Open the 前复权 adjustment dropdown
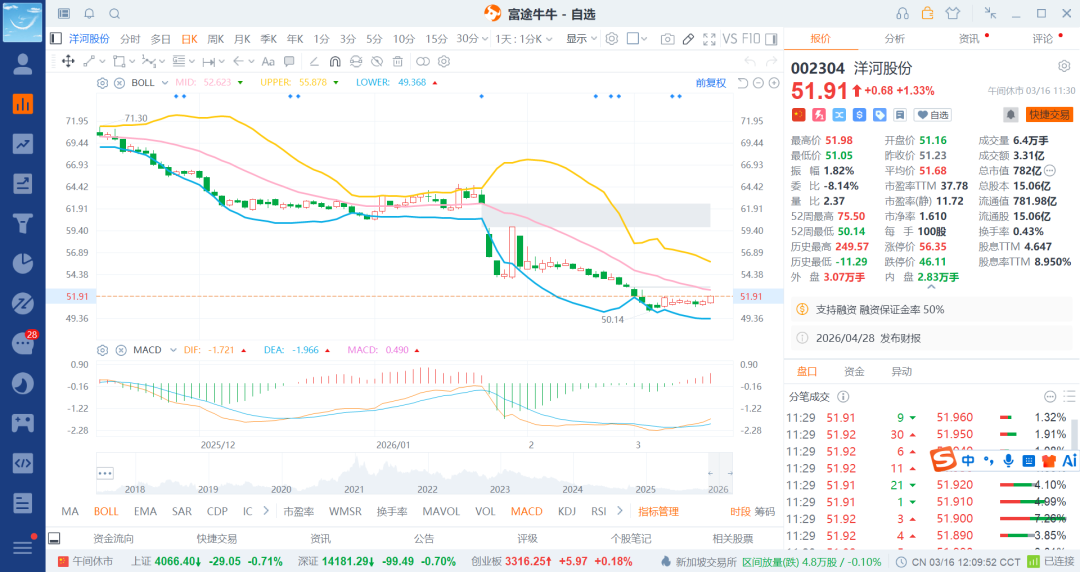Viewport: 1080px width, 572px height. click(x=711, y=83)
